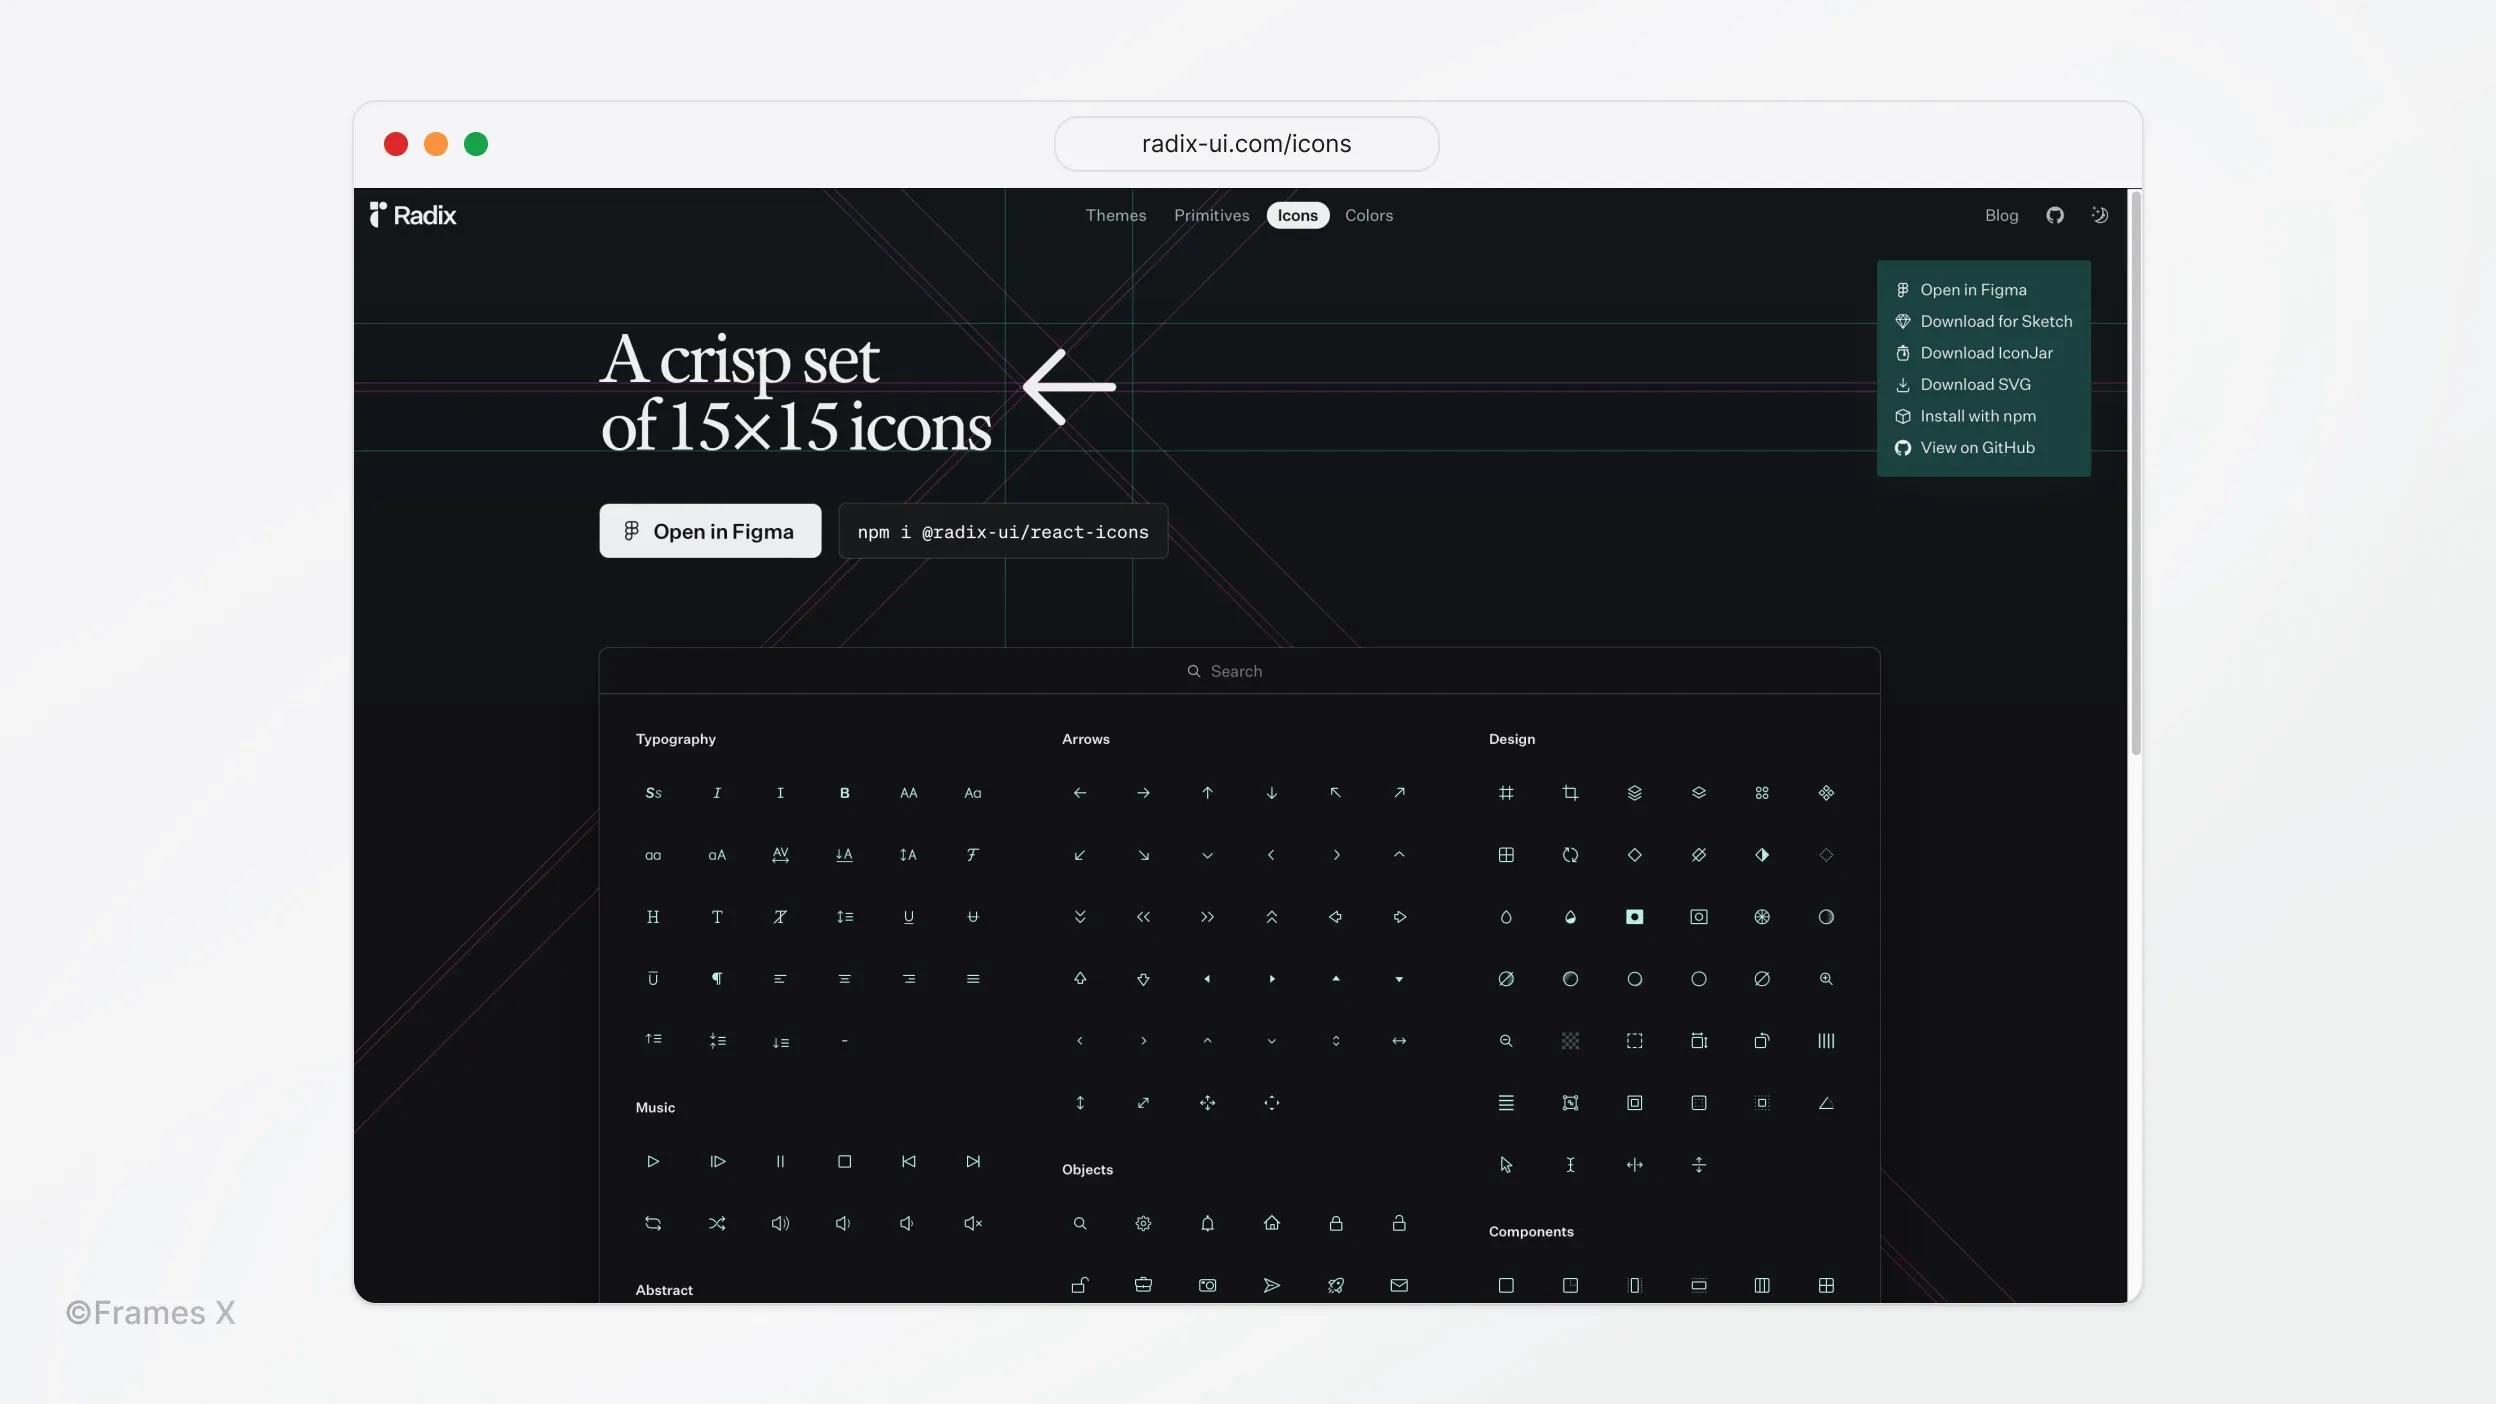Click the 'Themes' navigation tab

pos(1116,214)
